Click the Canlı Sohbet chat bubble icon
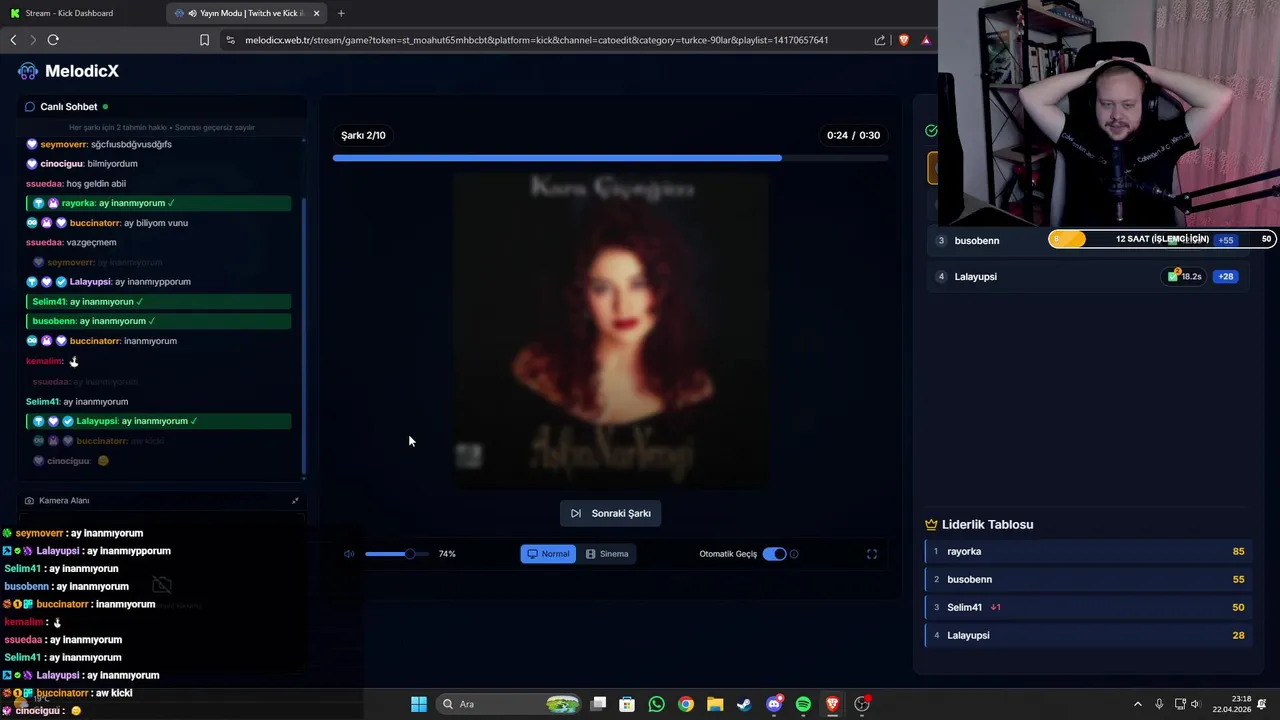 (30, 107)
